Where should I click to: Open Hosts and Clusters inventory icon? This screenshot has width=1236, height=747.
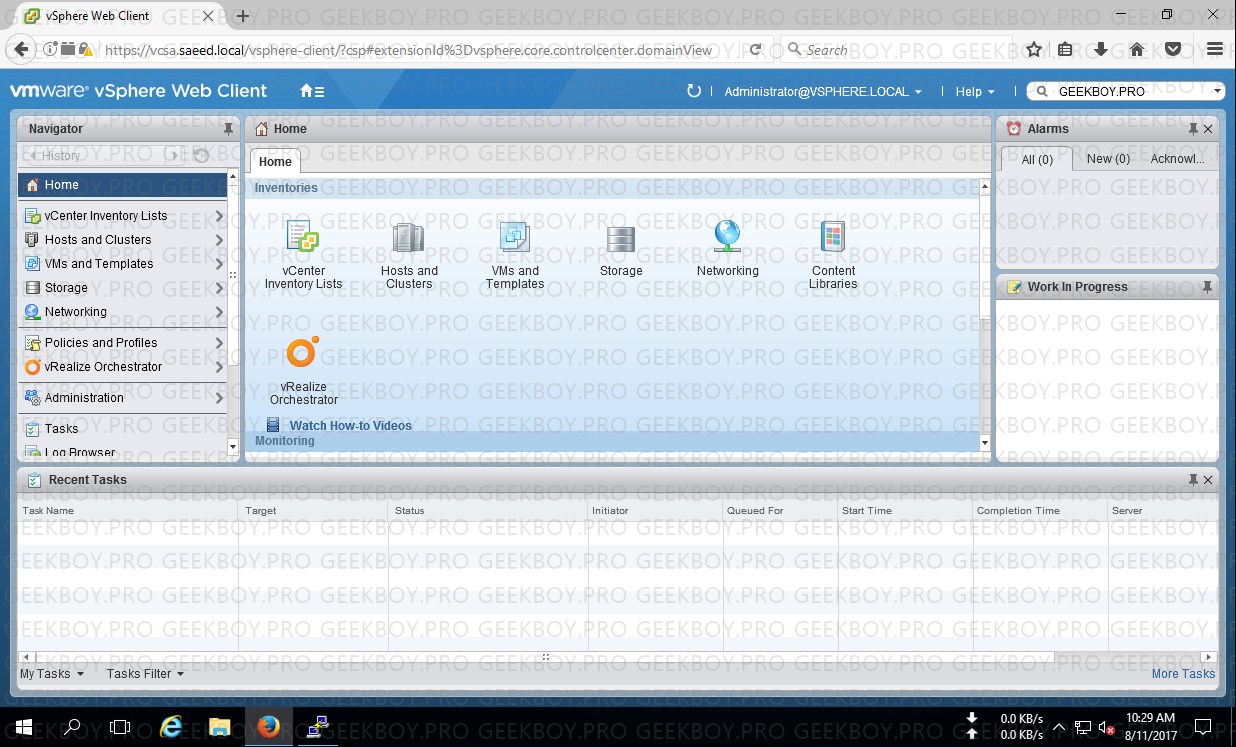pyautogui.click(x=409, y=237)
